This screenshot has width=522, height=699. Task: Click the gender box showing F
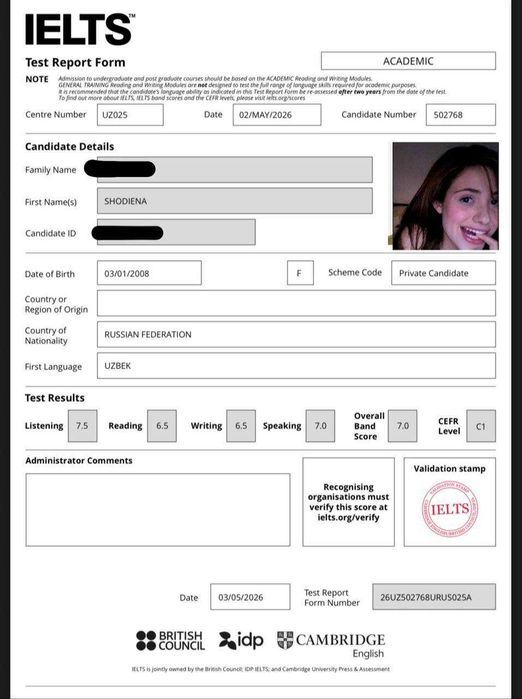tap(300, 273)
